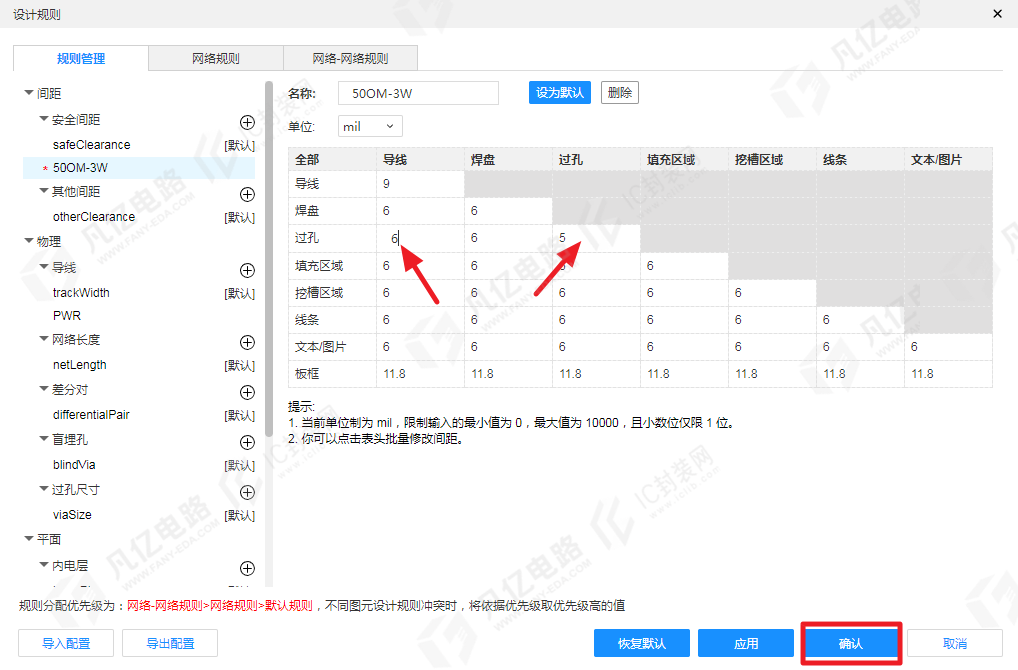1018x670 pixels.
Task: Click the 全部 table header
Action: (332, 160)
